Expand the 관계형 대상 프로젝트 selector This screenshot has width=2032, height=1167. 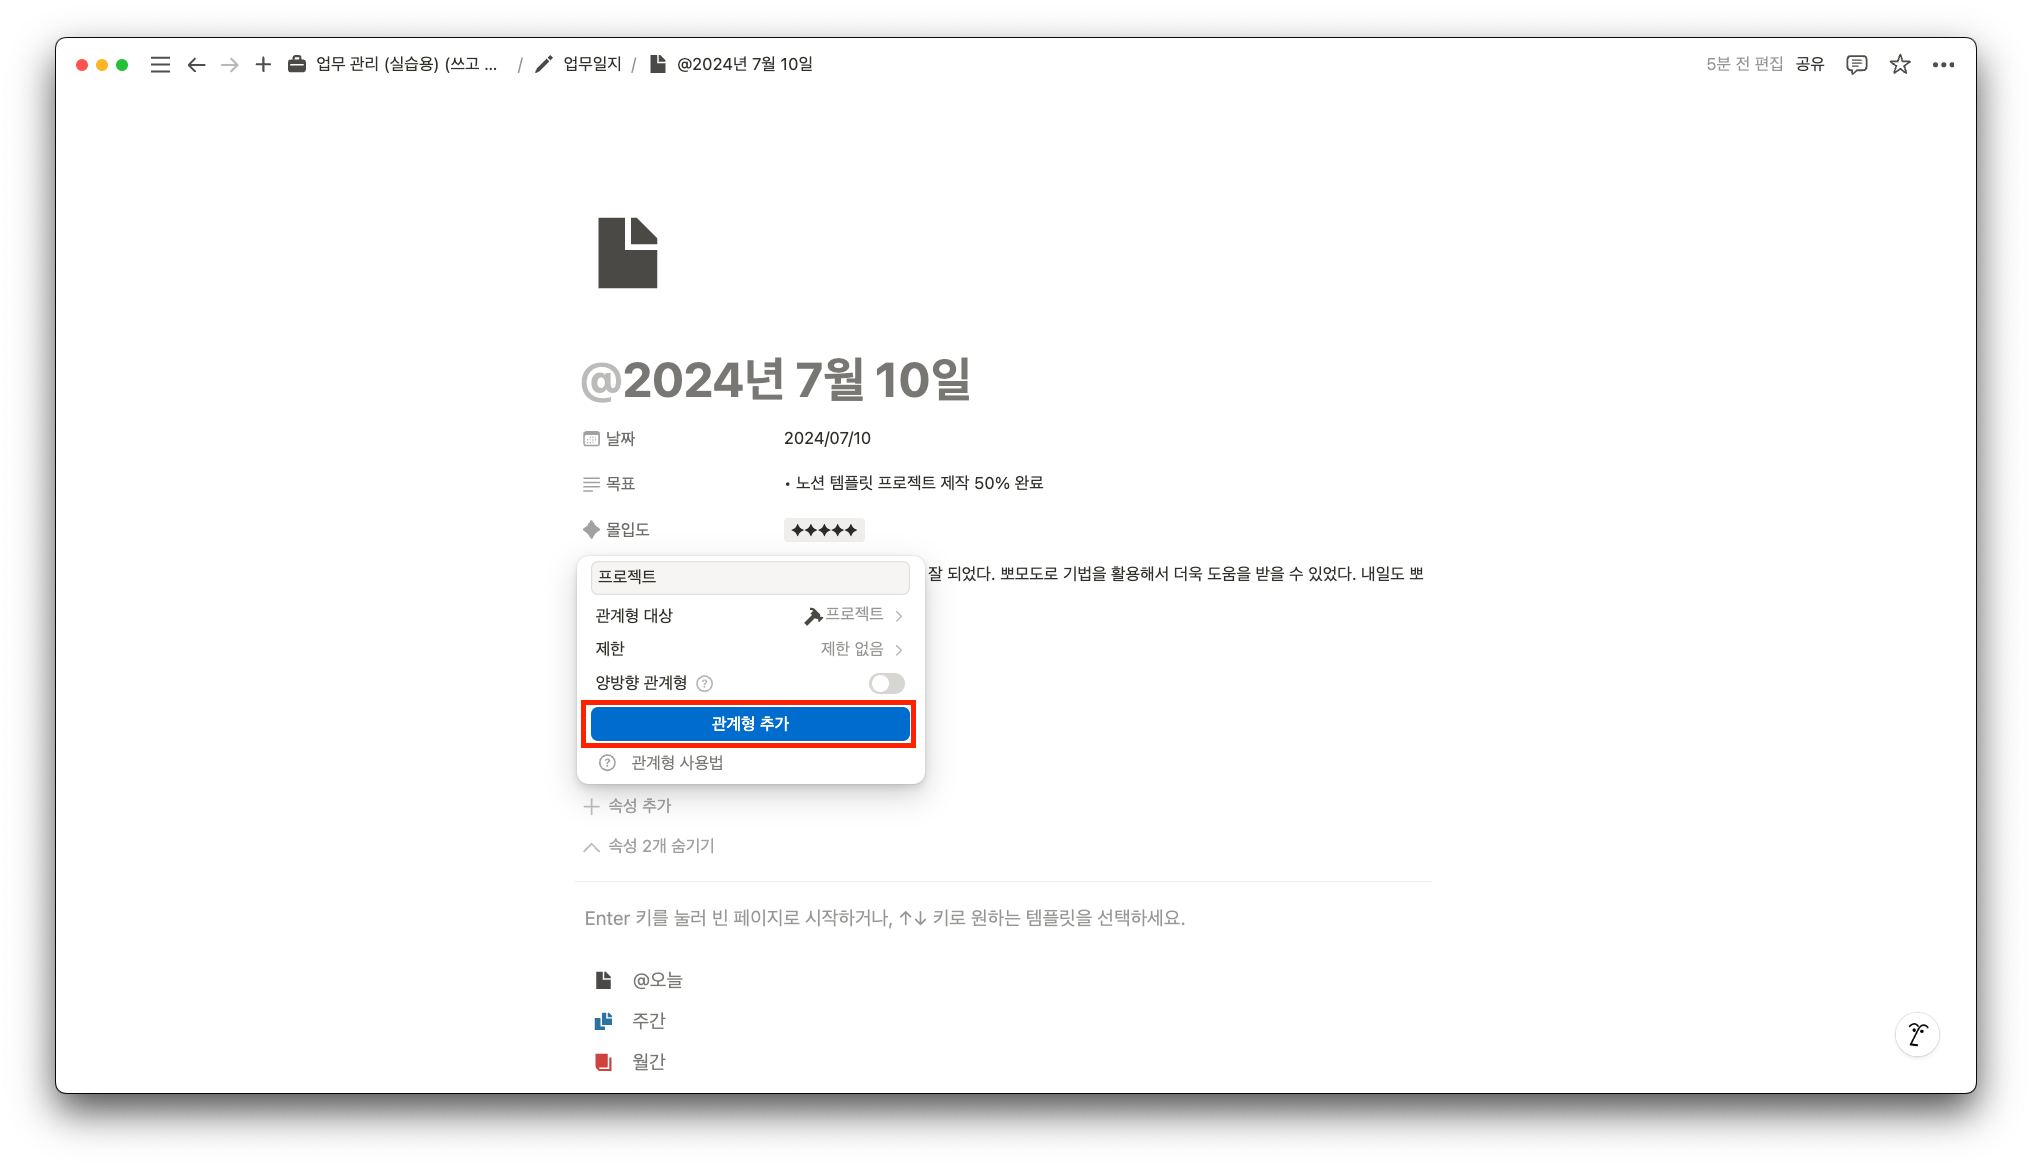[854, 615]
